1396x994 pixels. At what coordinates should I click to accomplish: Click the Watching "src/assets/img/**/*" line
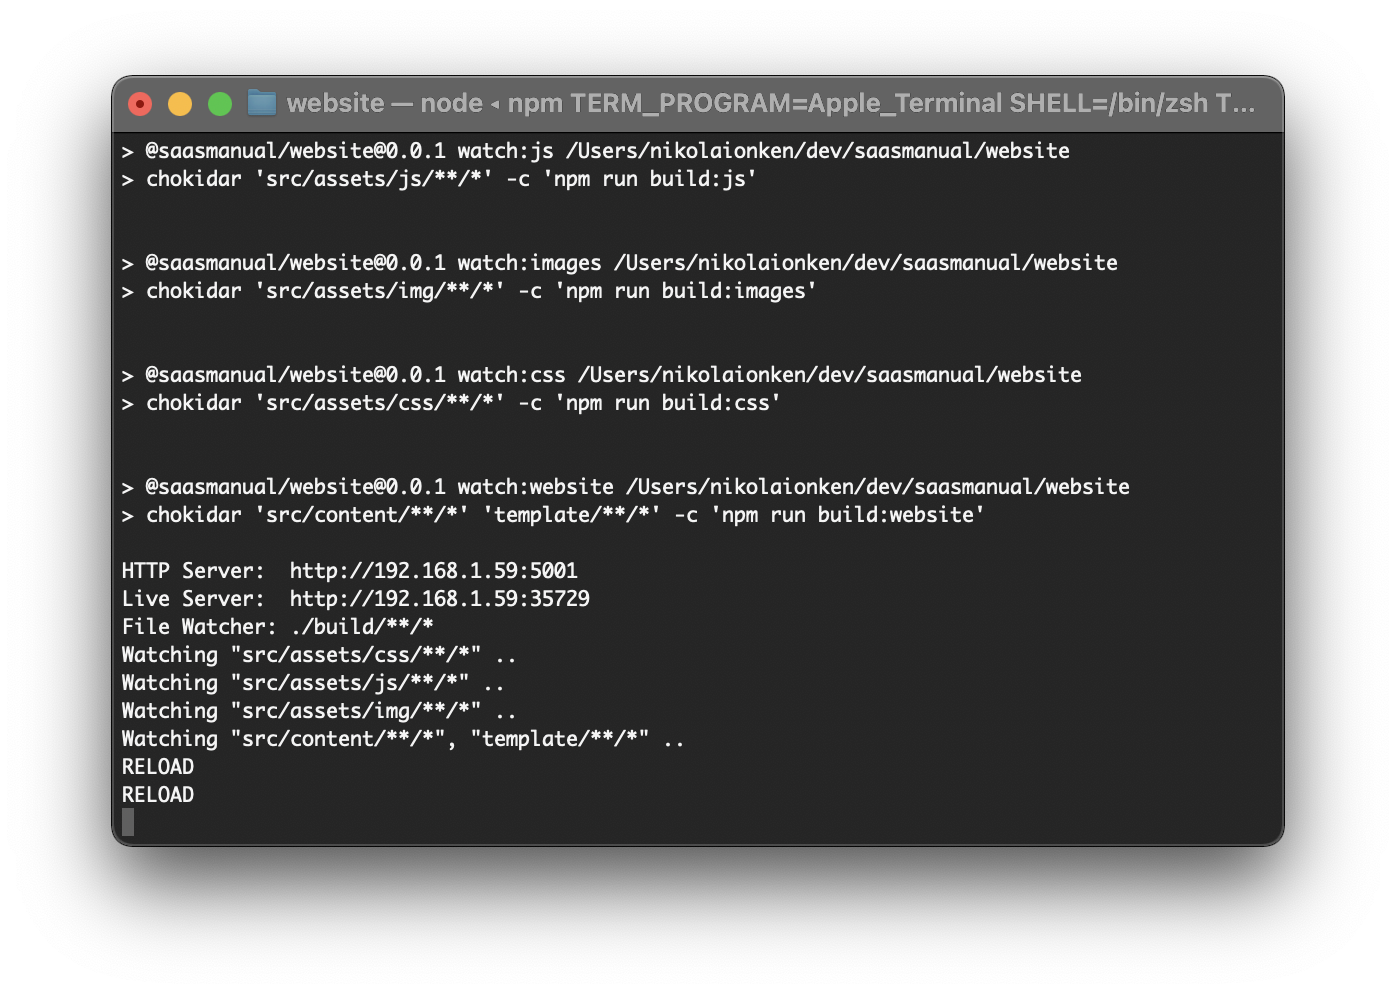point(320,711)
